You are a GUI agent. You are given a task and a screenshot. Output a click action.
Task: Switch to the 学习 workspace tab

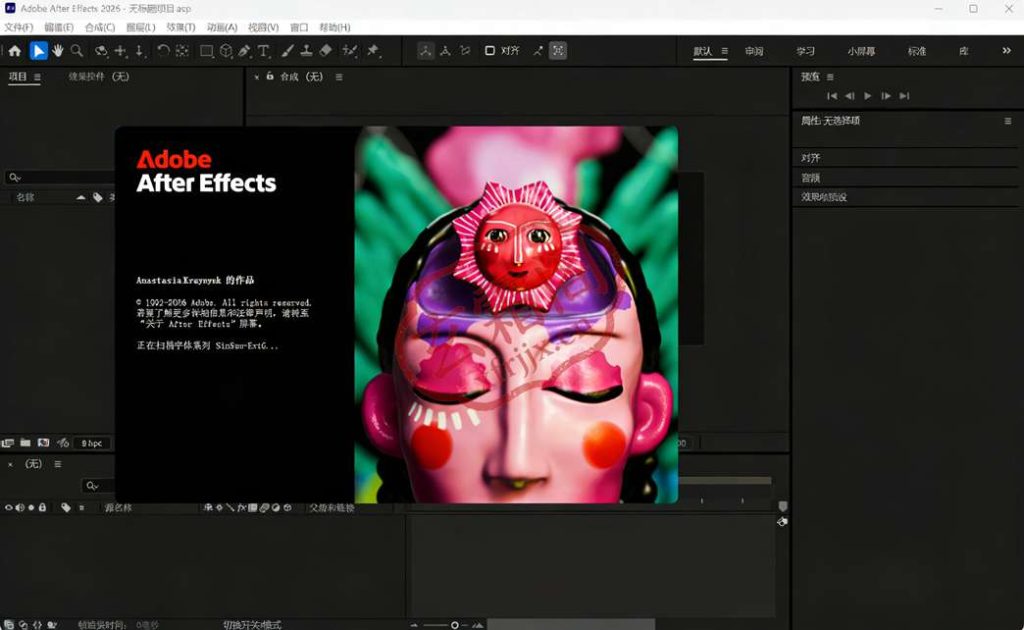805,51
